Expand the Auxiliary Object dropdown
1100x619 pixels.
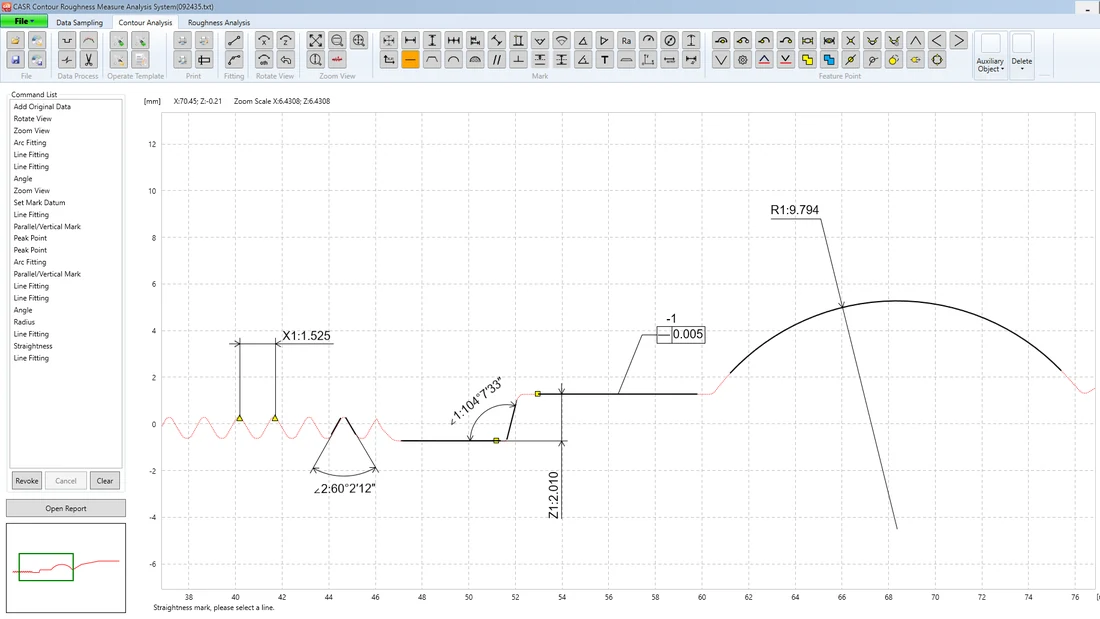tap(991, 55)
